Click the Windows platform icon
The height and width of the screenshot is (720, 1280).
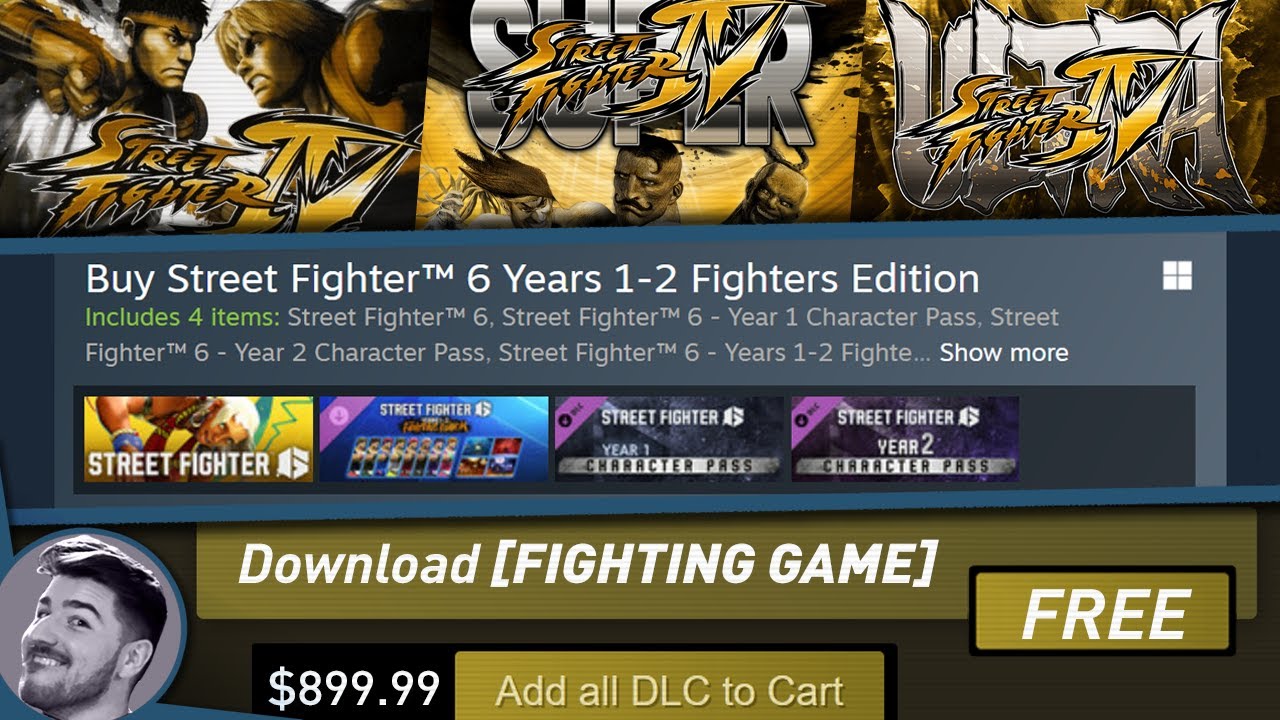coord(1177,277)
